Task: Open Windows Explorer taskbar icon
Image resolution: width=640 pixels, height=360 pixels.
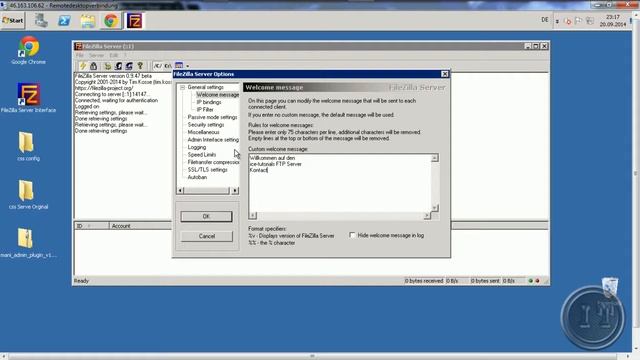Action: (x=87, y=20)
